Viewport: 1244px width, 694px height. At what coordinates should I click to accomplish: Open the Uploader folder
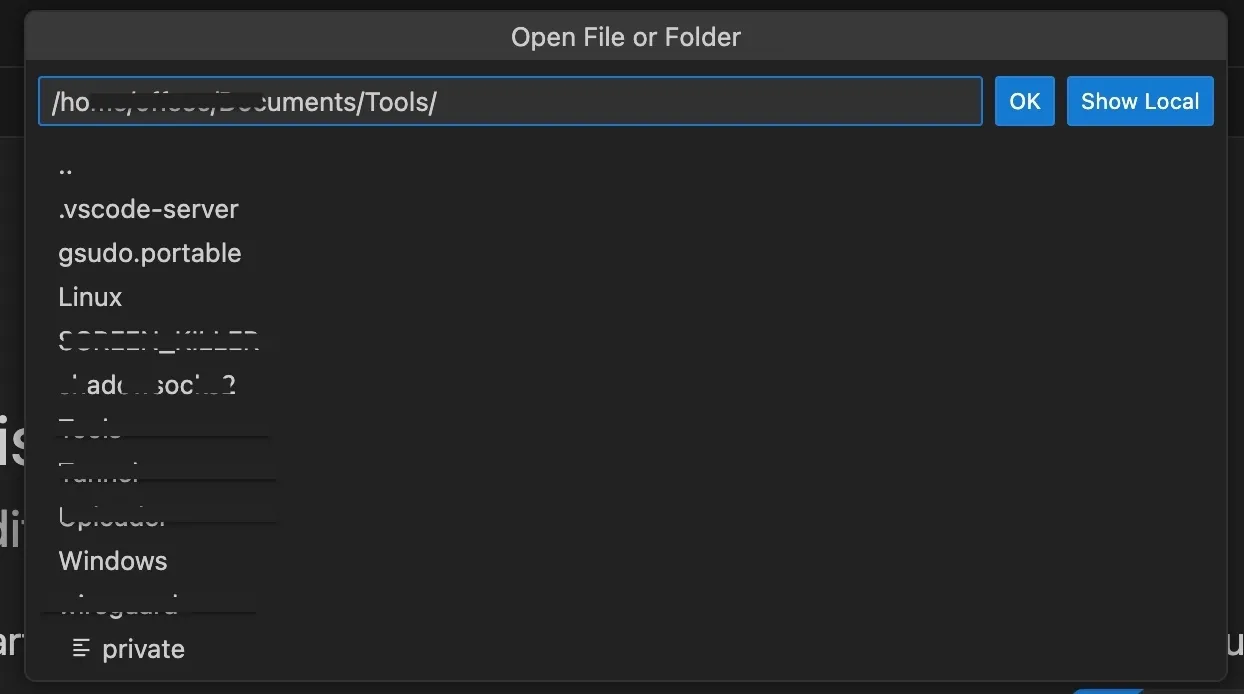(x=112, y=516)
